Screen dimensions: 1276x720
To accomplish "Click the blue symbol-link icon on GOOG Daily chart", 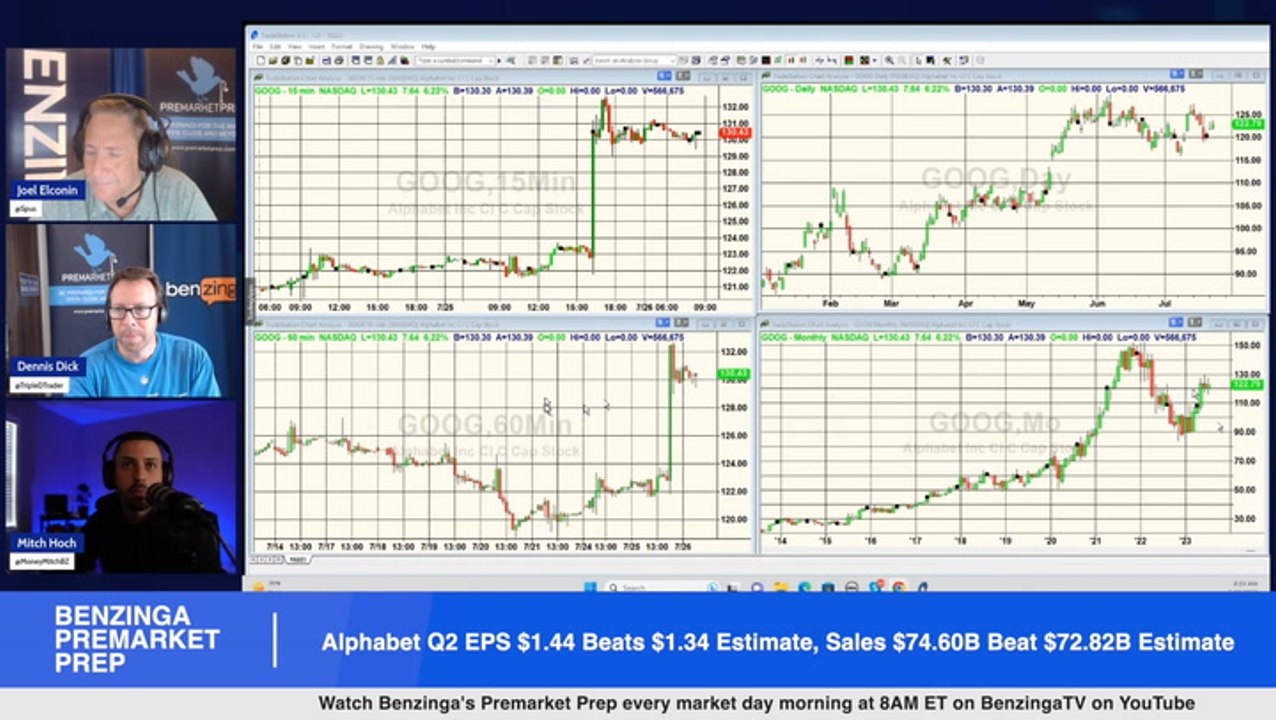I will pos(1177,75).
